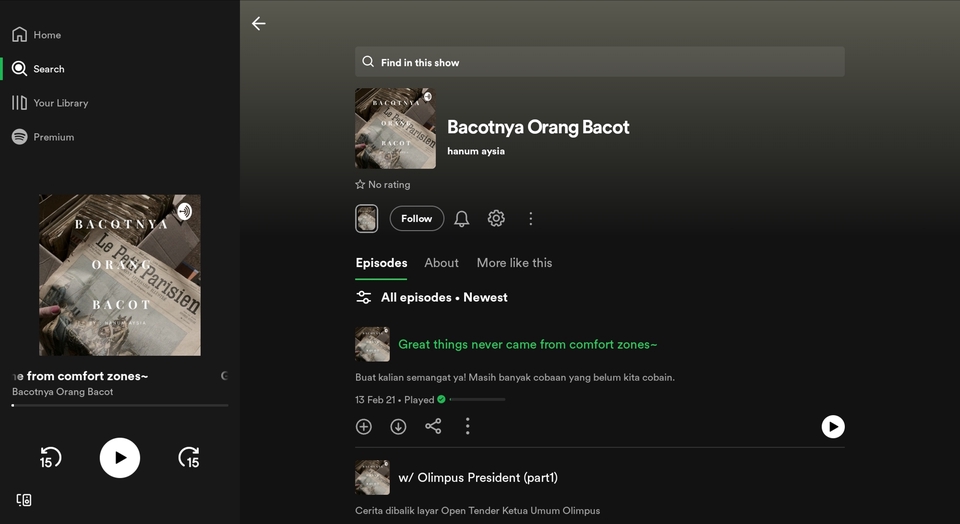
Task: Click the hanum aysia publisher name
Action: coord(476,151)
